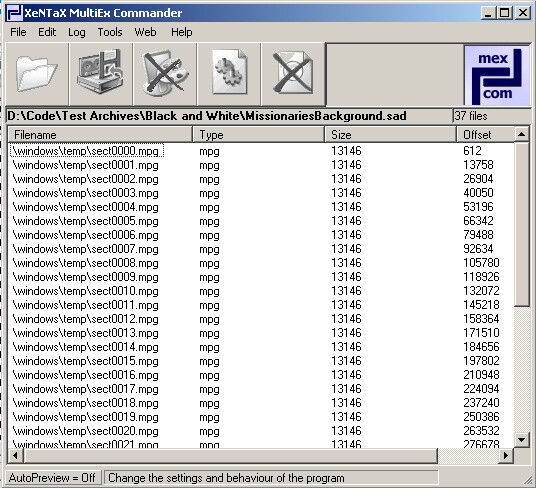
Task: Select file \windows\temp\sect0015.mpg
Action: [x=86, y=361]
